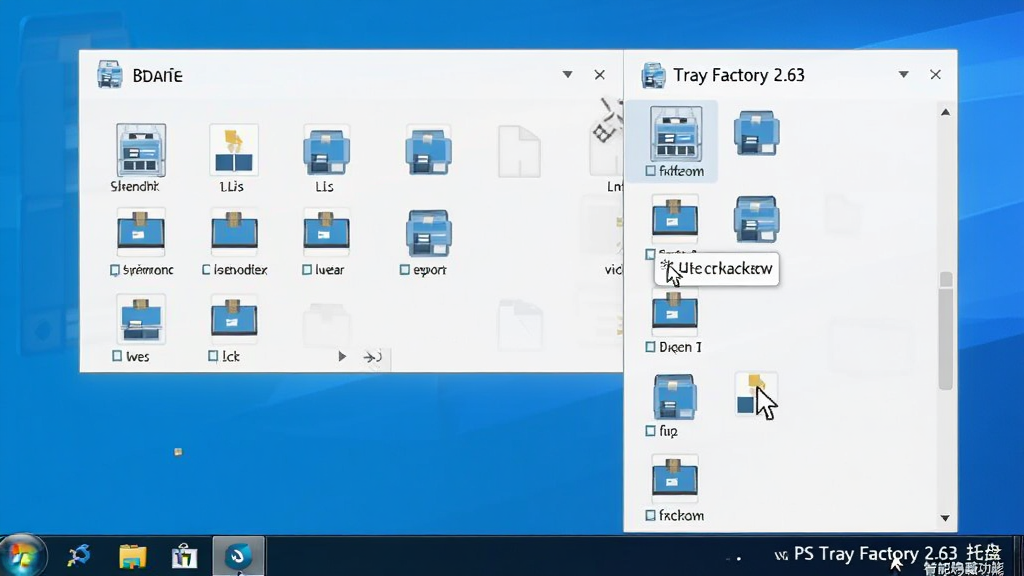Select the lck tray icon

coord(234,318)
